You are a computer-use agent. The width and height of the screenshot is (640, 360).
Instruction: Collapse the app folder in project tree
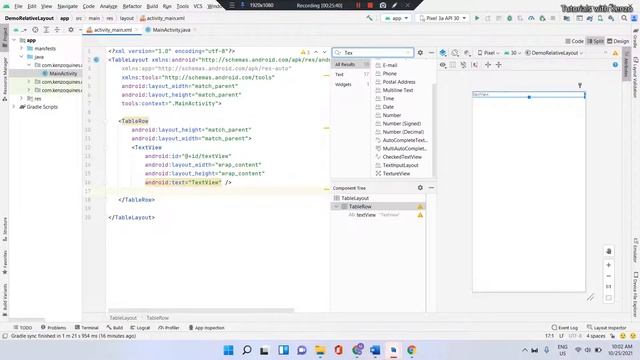coord(14,40)
